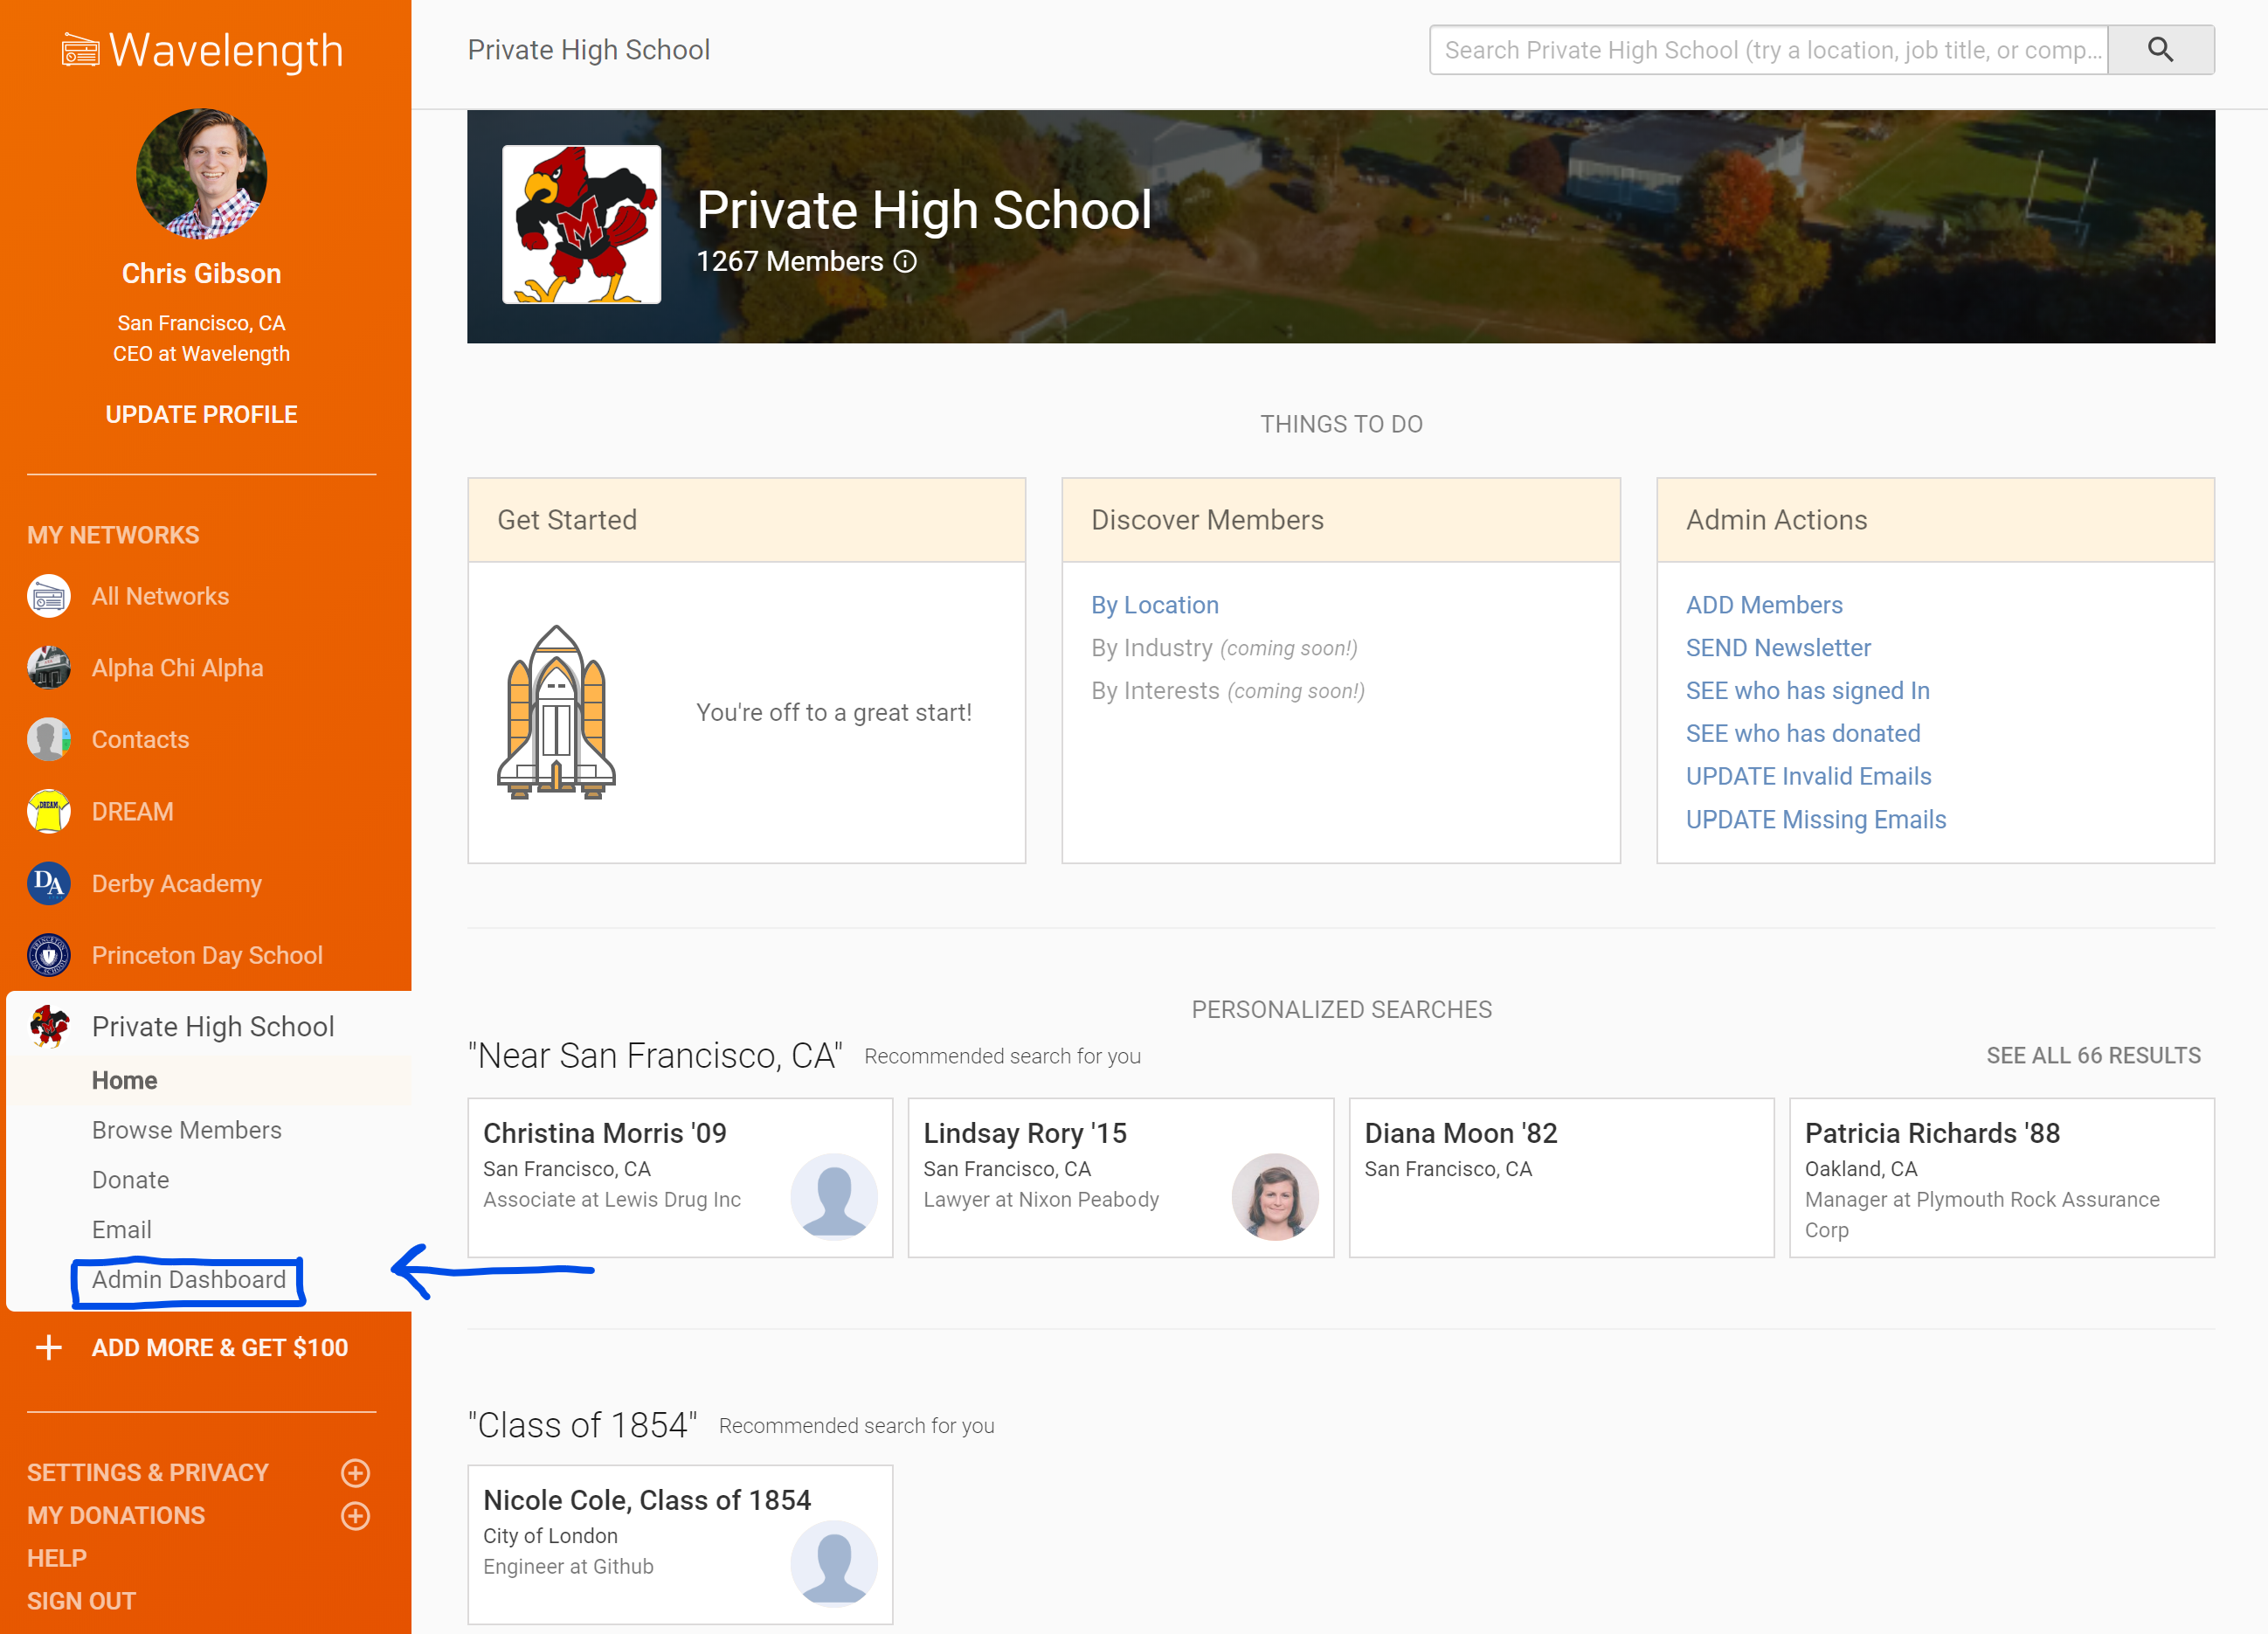Open Princeton Day School crest icon
The image size is (2268, 1634).
48,955
